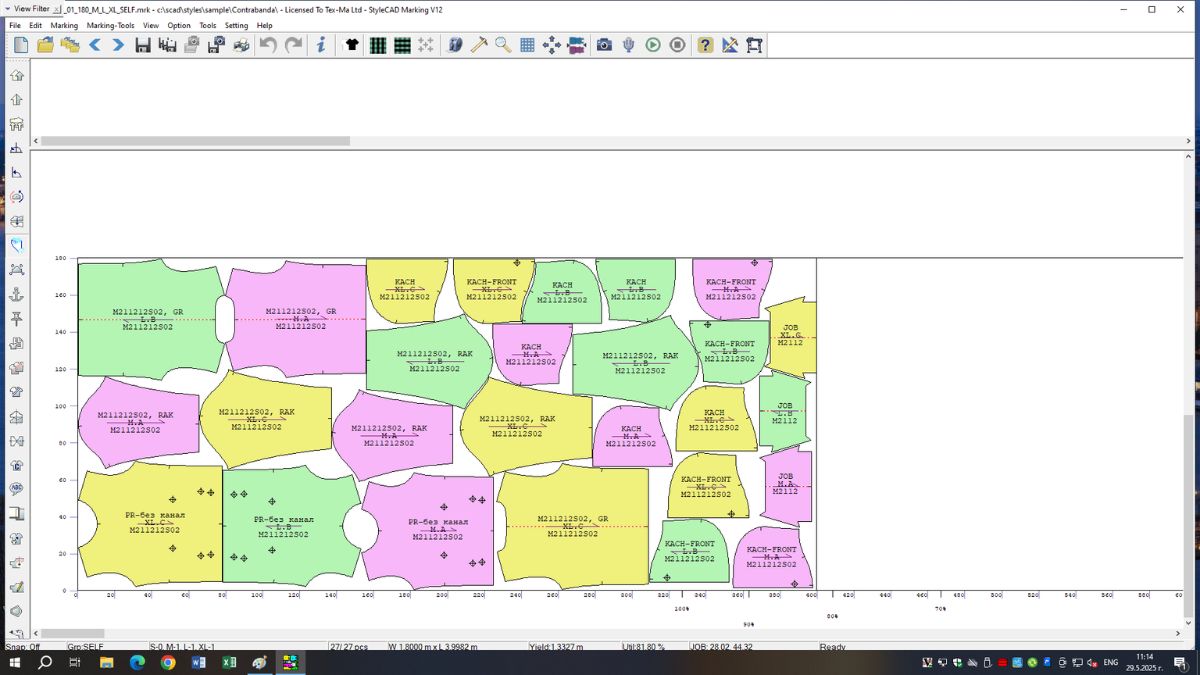Open the Option menu
Screen dimensions: 1200x675
click(x=179, y=25)
